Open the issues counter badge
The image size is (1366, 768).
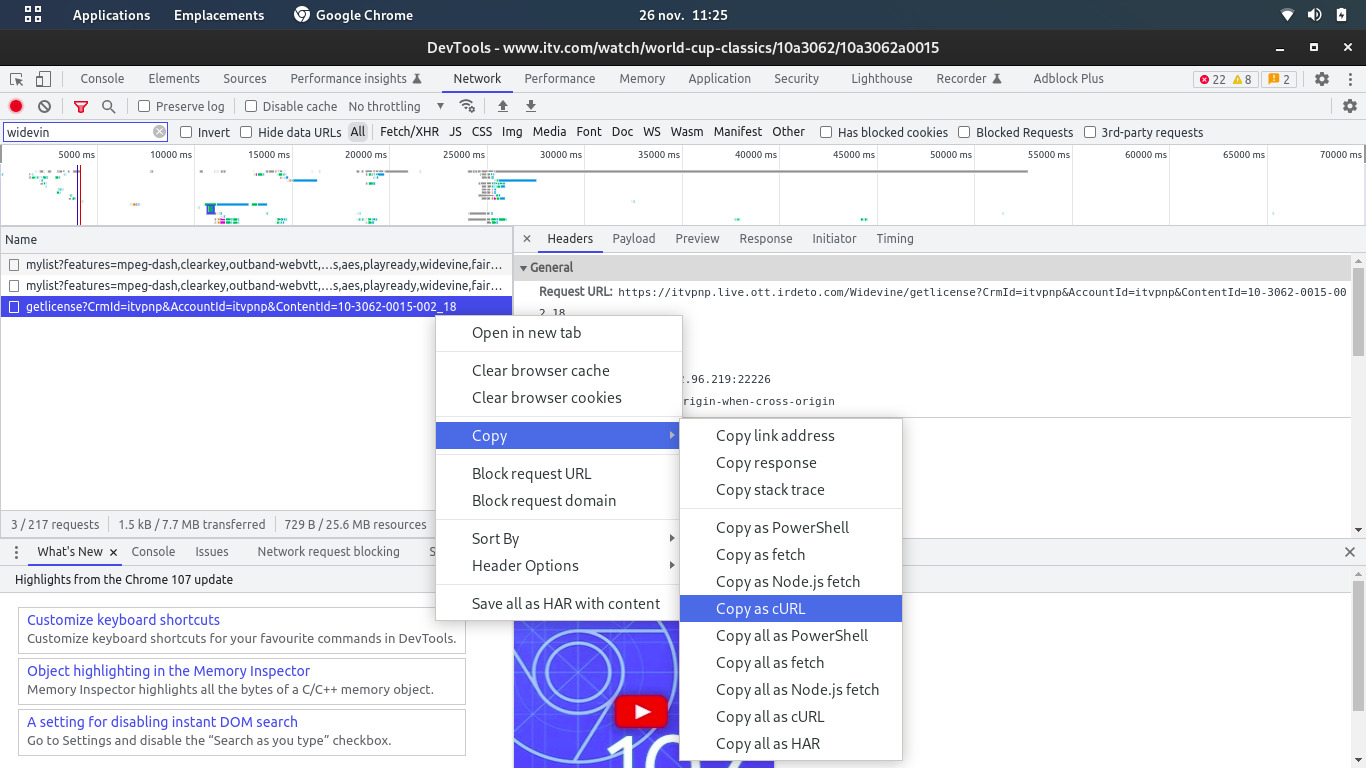coord(1278,79)
